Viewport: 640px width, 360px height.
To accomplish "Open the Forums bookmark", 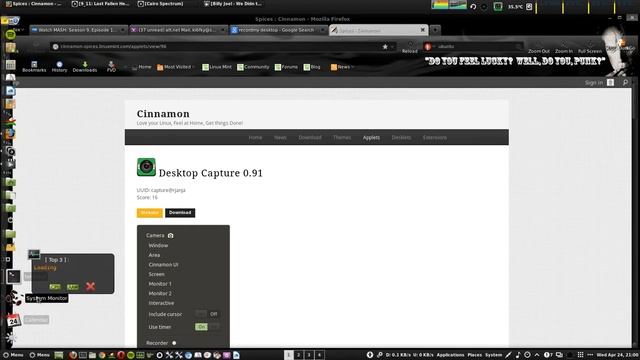I will pyautogui.click(x=286, y=67).
